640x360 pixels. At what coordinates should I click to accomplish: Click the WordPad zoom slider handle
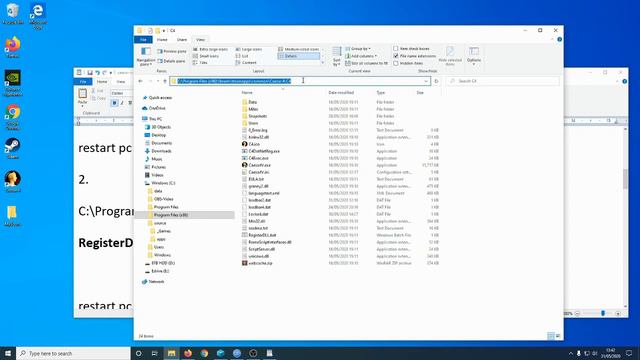pyautogui.click(x=603, y=313)
